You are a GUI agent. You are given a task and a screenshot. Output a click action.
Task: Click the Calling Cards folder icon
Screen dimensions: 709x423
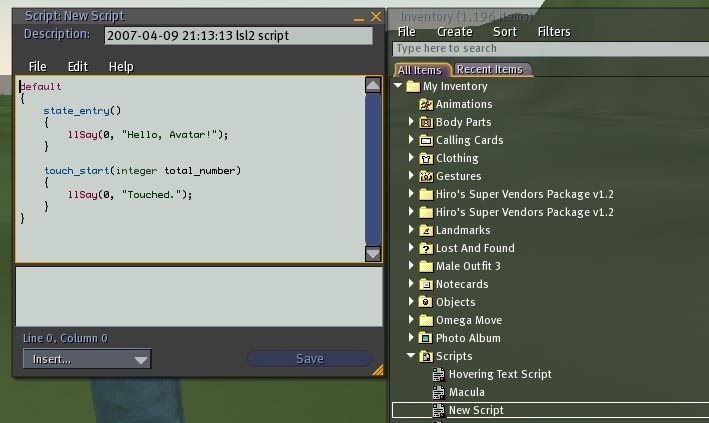(x=426, y=141)
